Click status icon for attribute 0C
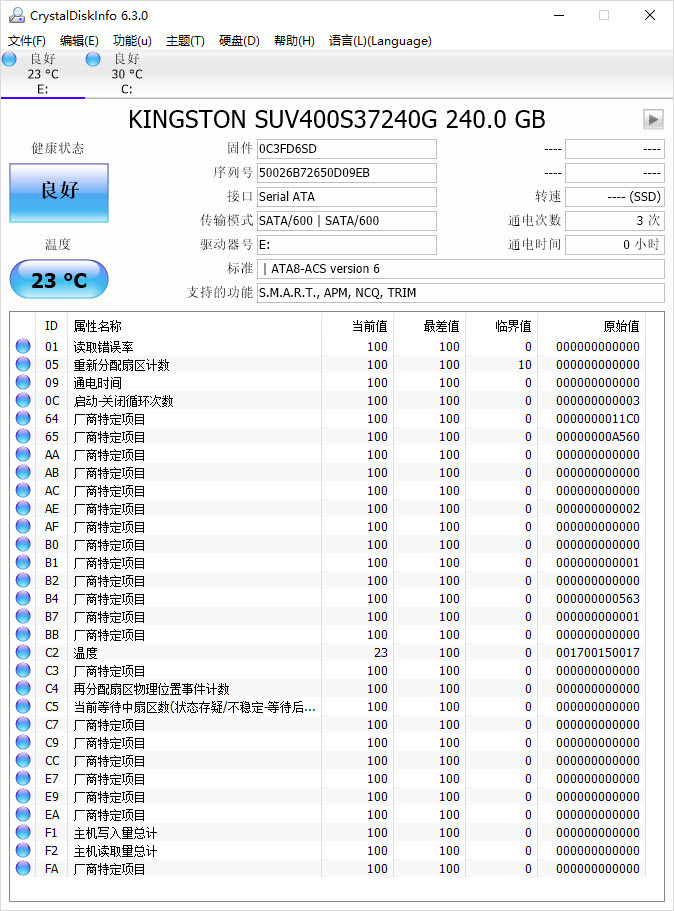The height and width of the screenshot is (911, 674). pos(23,400)
